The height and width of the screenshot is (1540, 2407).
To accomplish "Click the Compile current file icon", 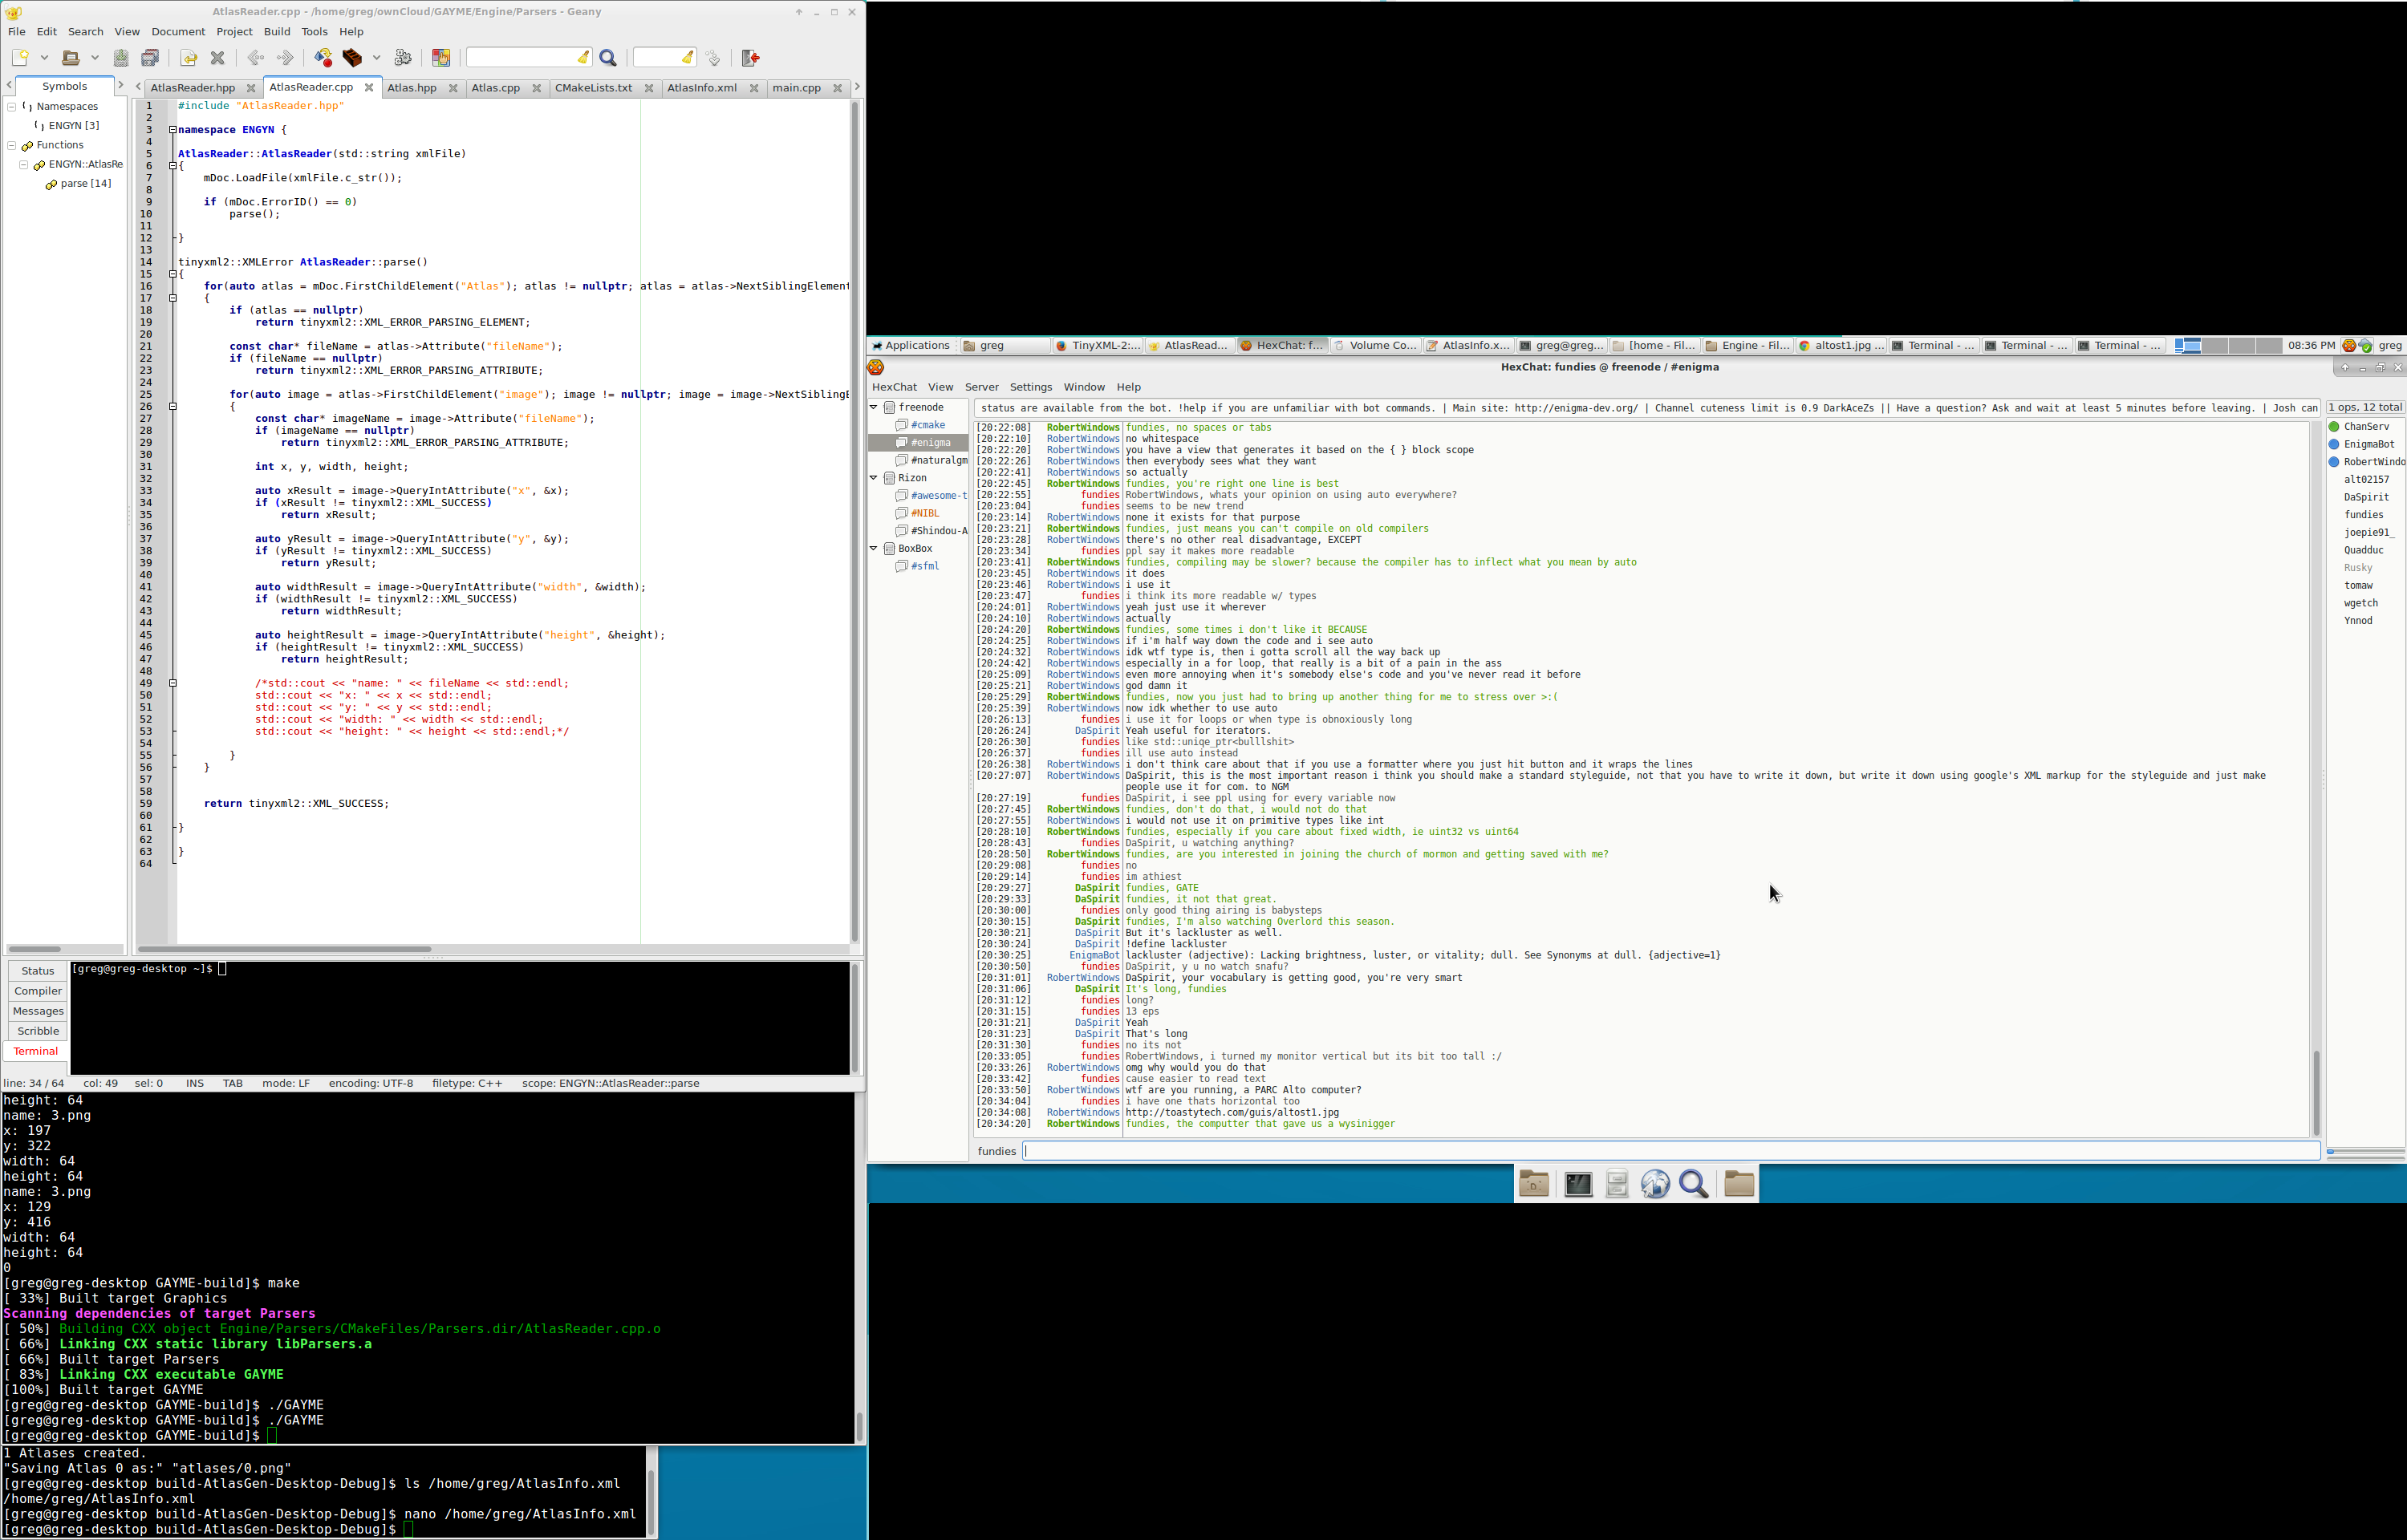I will coord(323,58).
